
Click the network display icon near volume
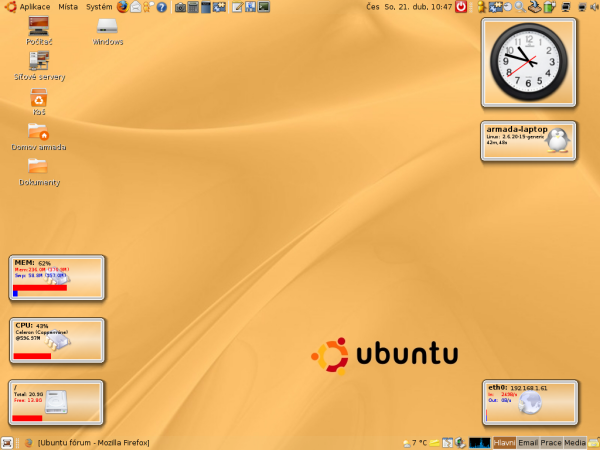(x=582, y=7)
